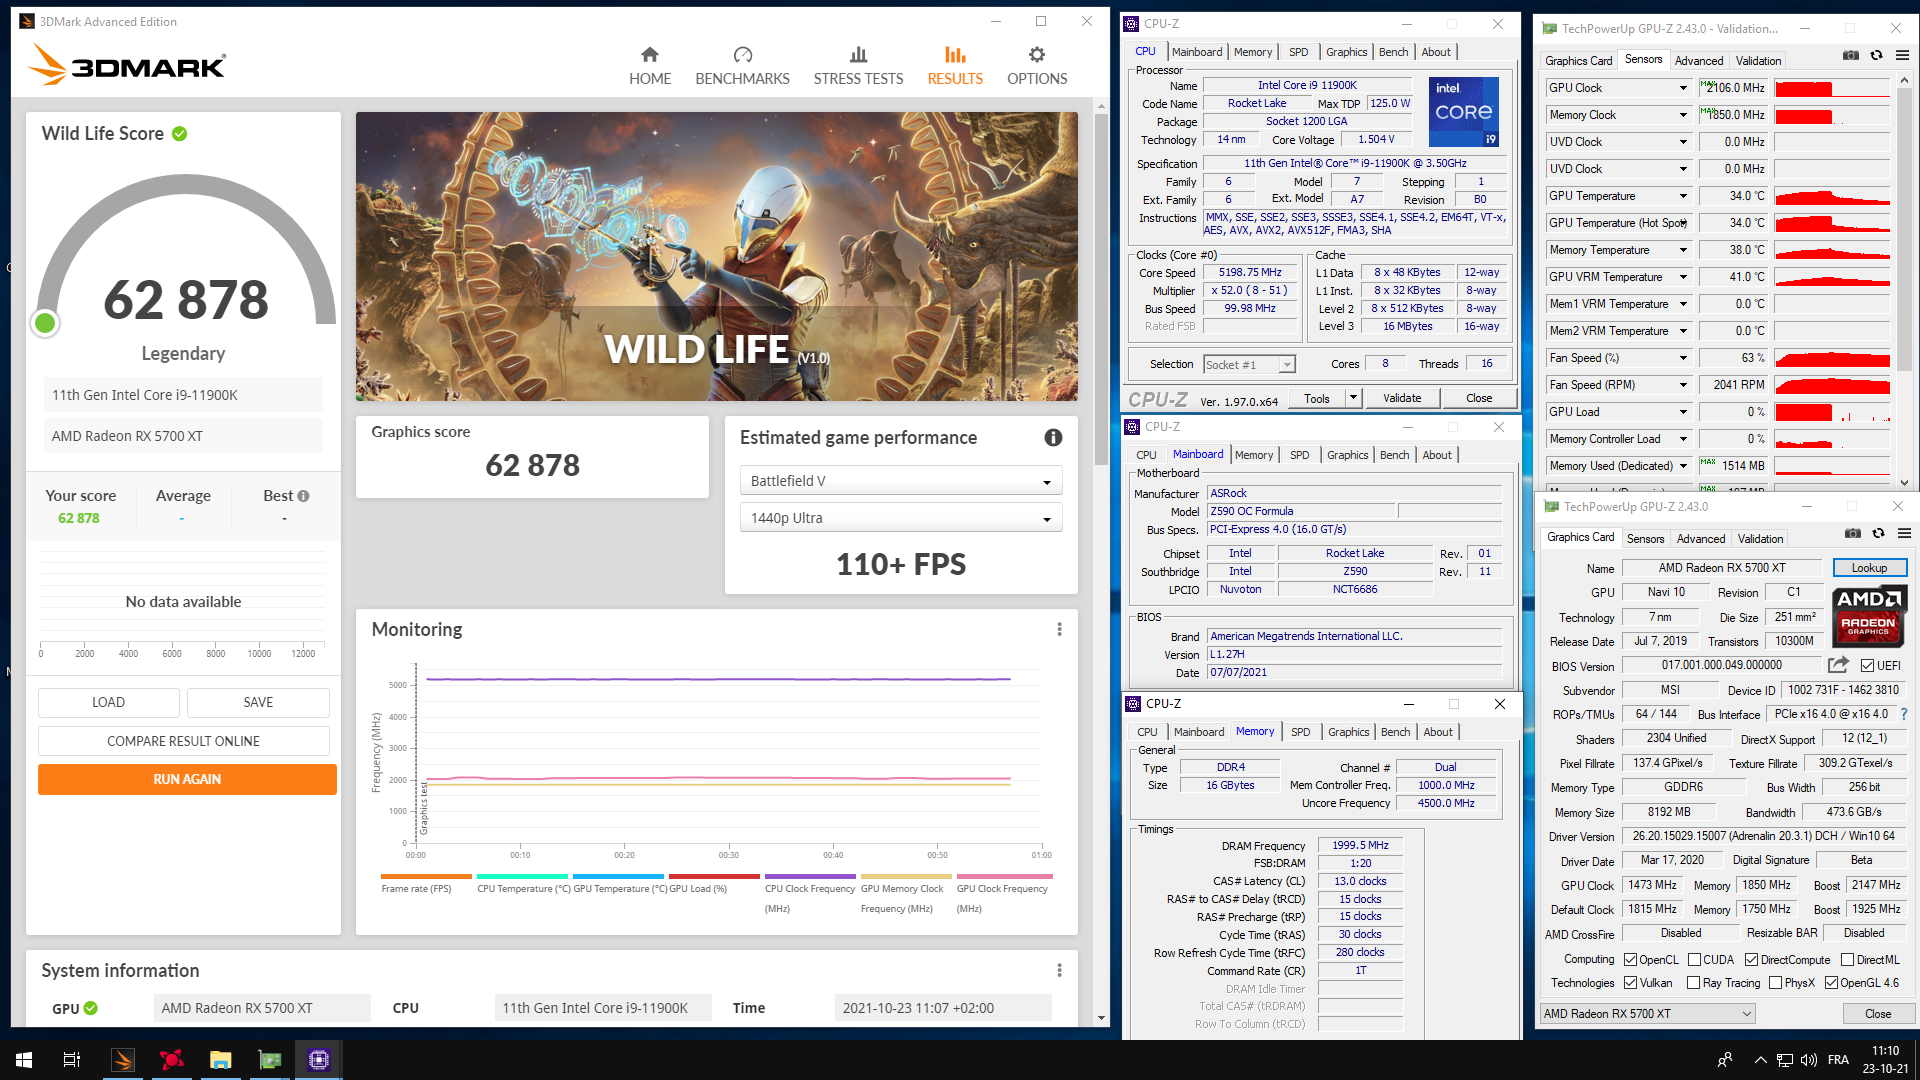
Task: Open File Explorer from the taskbar
Action: click(x=220, y=1060)
